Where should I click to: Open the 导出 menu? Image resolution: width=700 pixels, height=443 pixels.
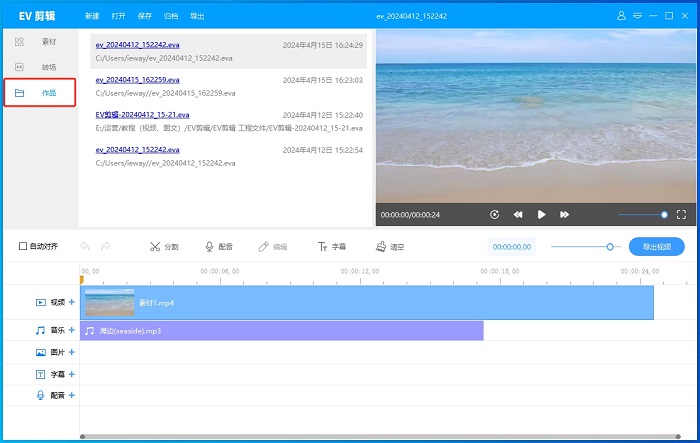coord(197,17)
